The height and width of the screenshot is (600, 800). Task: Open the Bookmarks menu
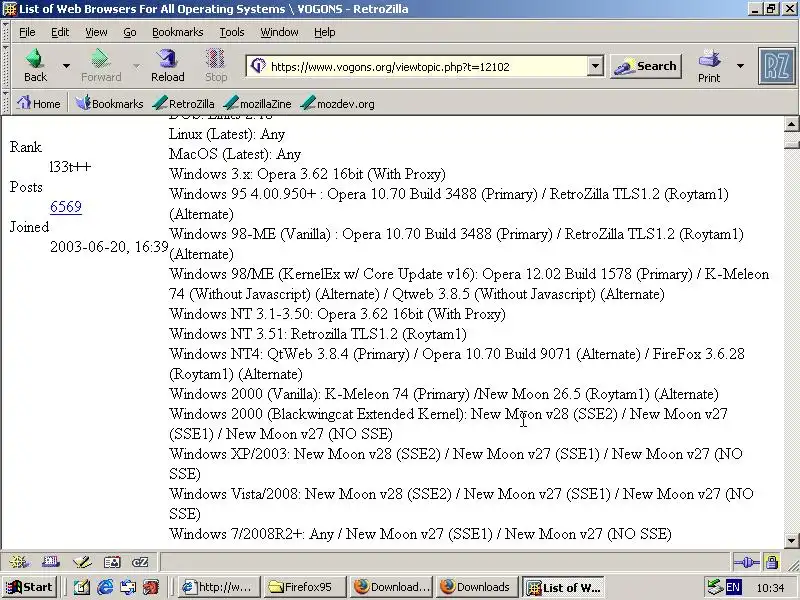click(x=178, y=32)
